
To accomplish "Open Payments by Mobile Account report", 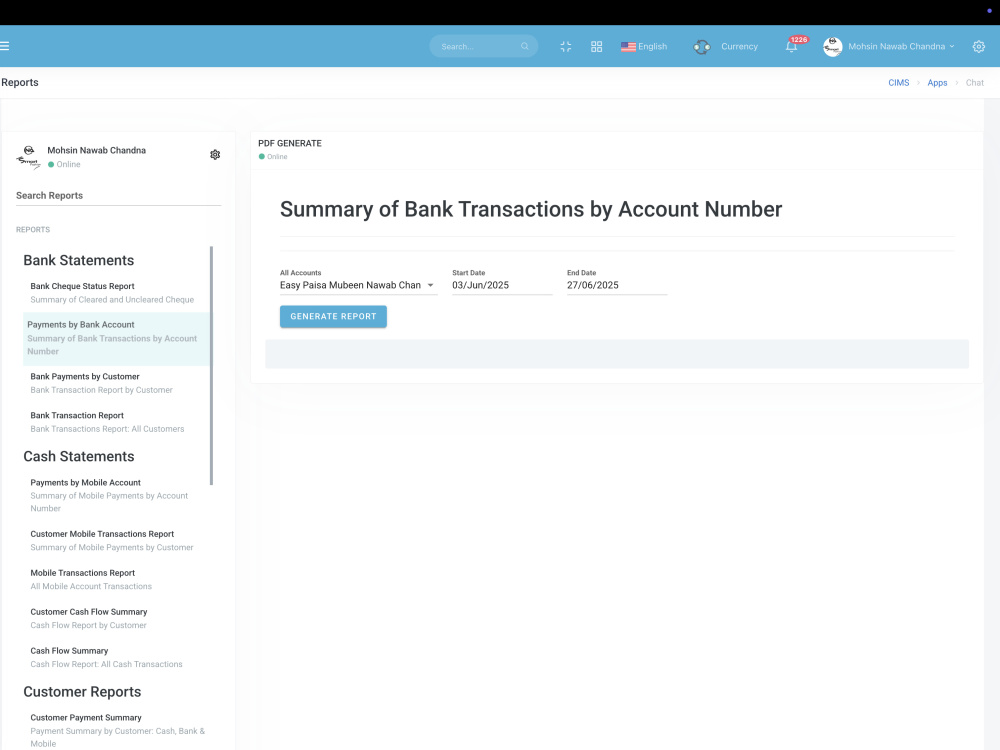I will pyautogui.click(x=116, y=496).
